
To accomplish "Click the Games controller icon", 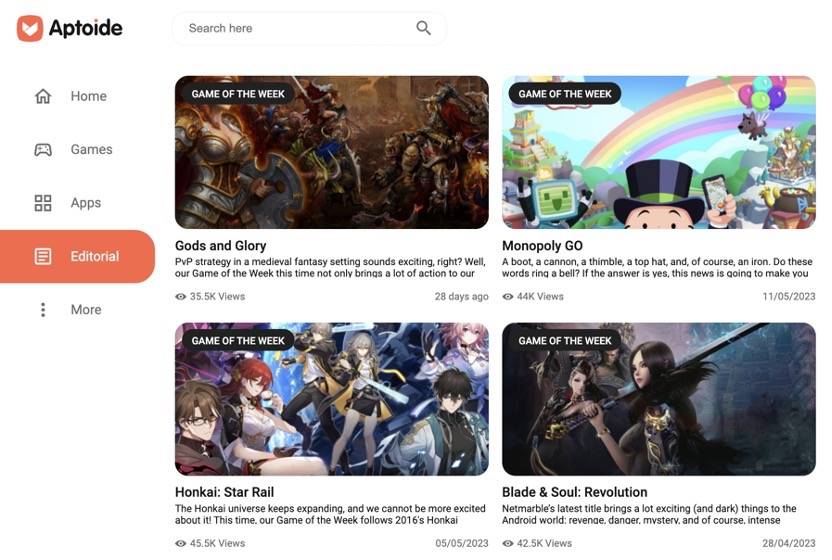I will pyautogui.click(x=43, y=150).
